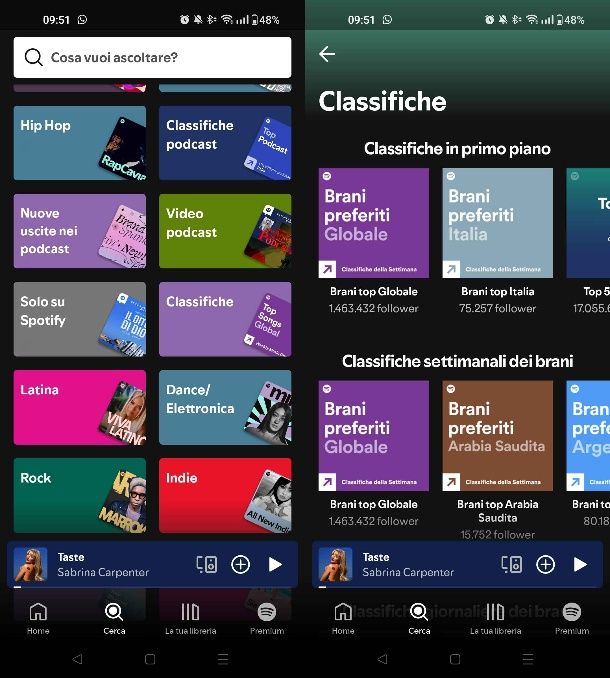The image size is (610, 678).
Task: Open the Classifiche podcast category tile
Action: 225,143
